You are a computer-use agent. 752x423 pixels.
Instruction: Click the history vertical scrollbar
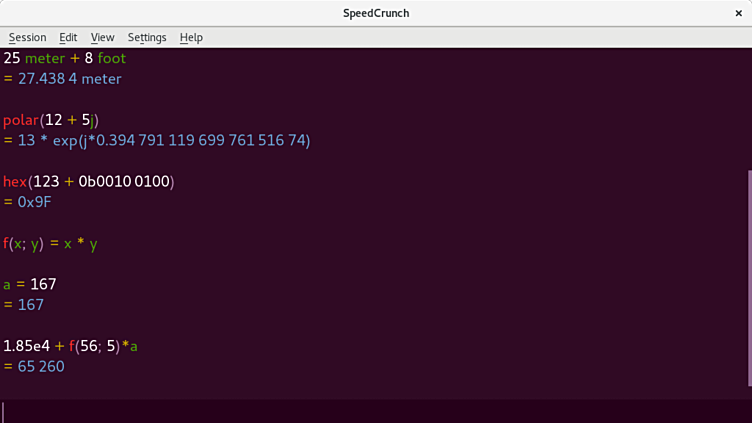(748, 278)
